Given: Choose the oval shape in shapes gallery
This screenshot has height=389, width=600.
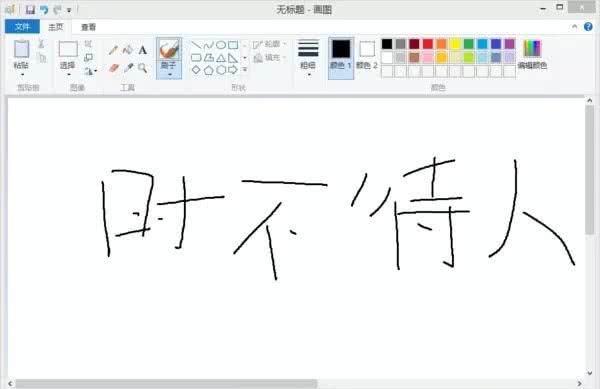Looking at the screenshot, I should click(221, 45).
